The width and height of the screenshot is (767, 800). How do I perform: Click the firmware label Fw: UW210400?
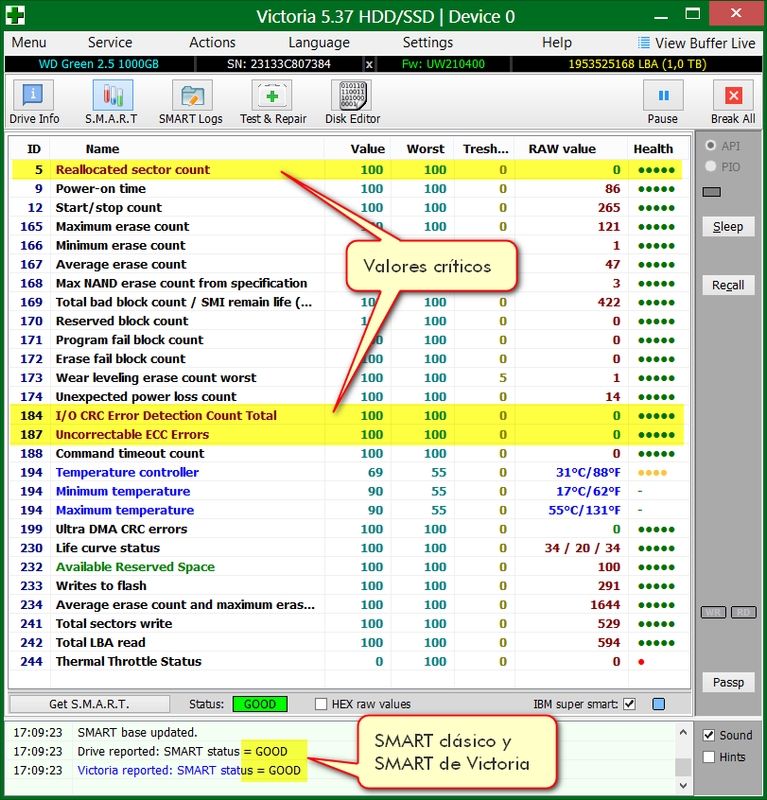[x=443, y=64]
